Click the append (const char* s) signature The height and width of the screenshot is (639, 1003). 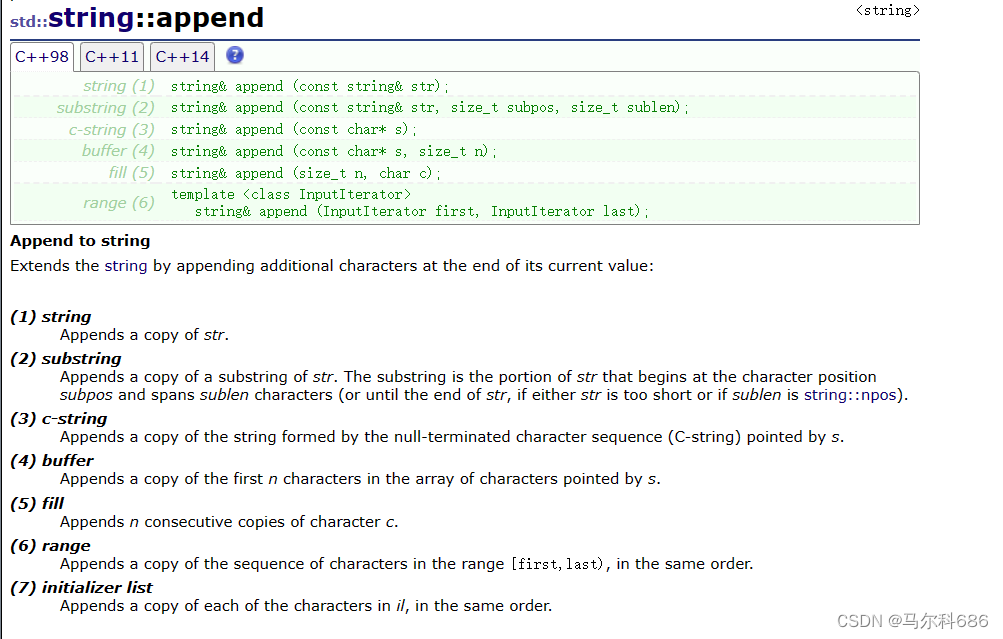pyautogui.click(x=294, y=130)
